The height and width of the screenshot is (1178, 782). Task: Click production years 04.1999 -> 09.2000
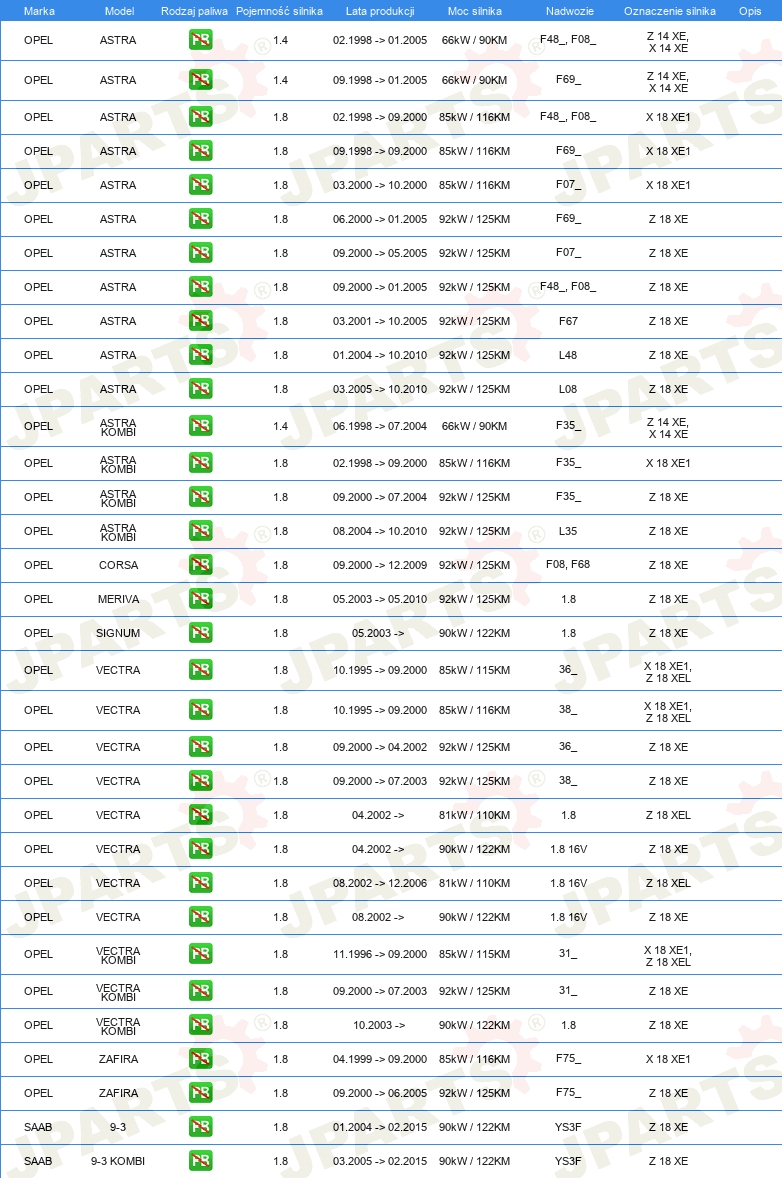[x=380, y=1059]
